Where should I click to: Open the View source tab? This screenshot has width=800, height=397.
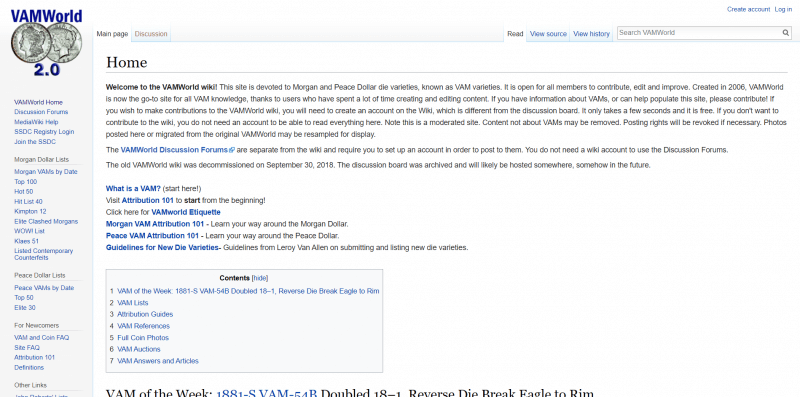[548, 34]
